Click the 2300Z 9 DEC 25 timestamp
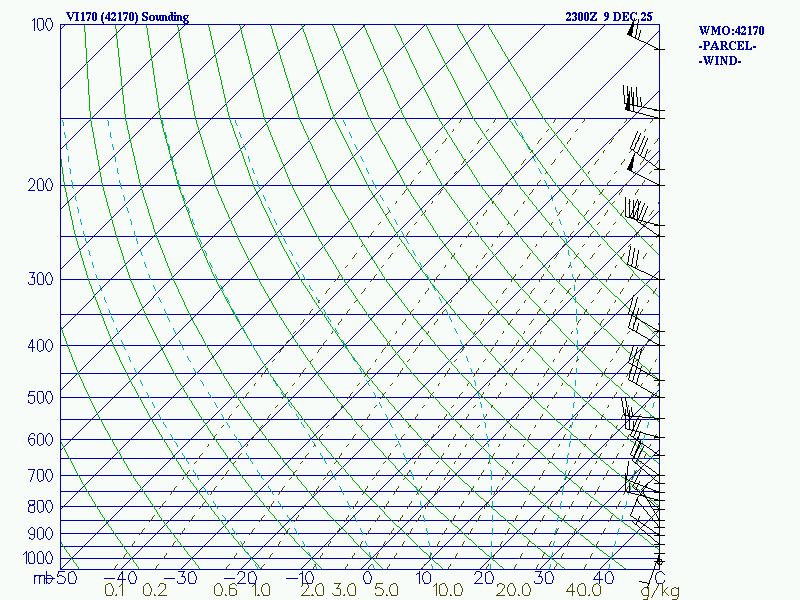The image size is (800, 600). pos(609,17)
